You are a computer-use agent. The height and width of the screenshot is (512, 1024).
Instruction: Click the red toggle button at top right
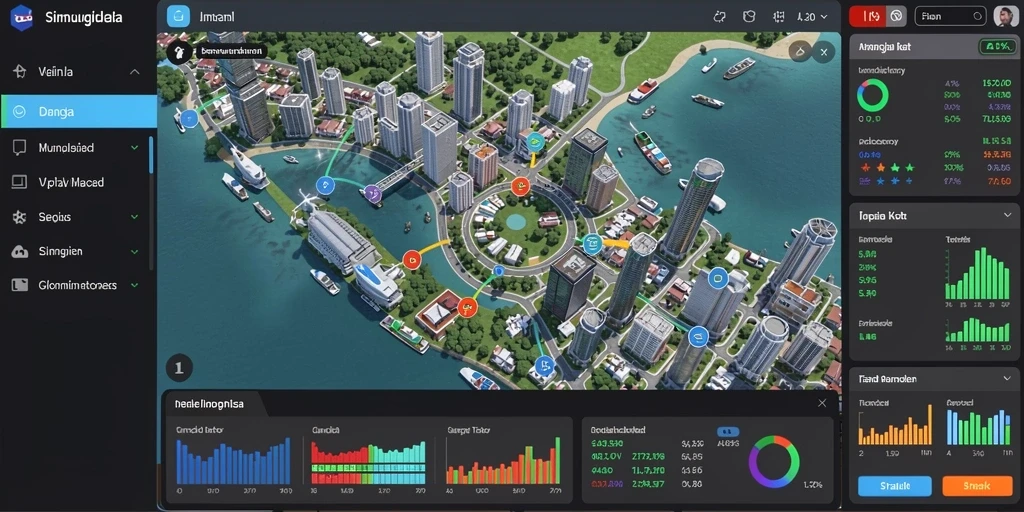coord(868,16)
